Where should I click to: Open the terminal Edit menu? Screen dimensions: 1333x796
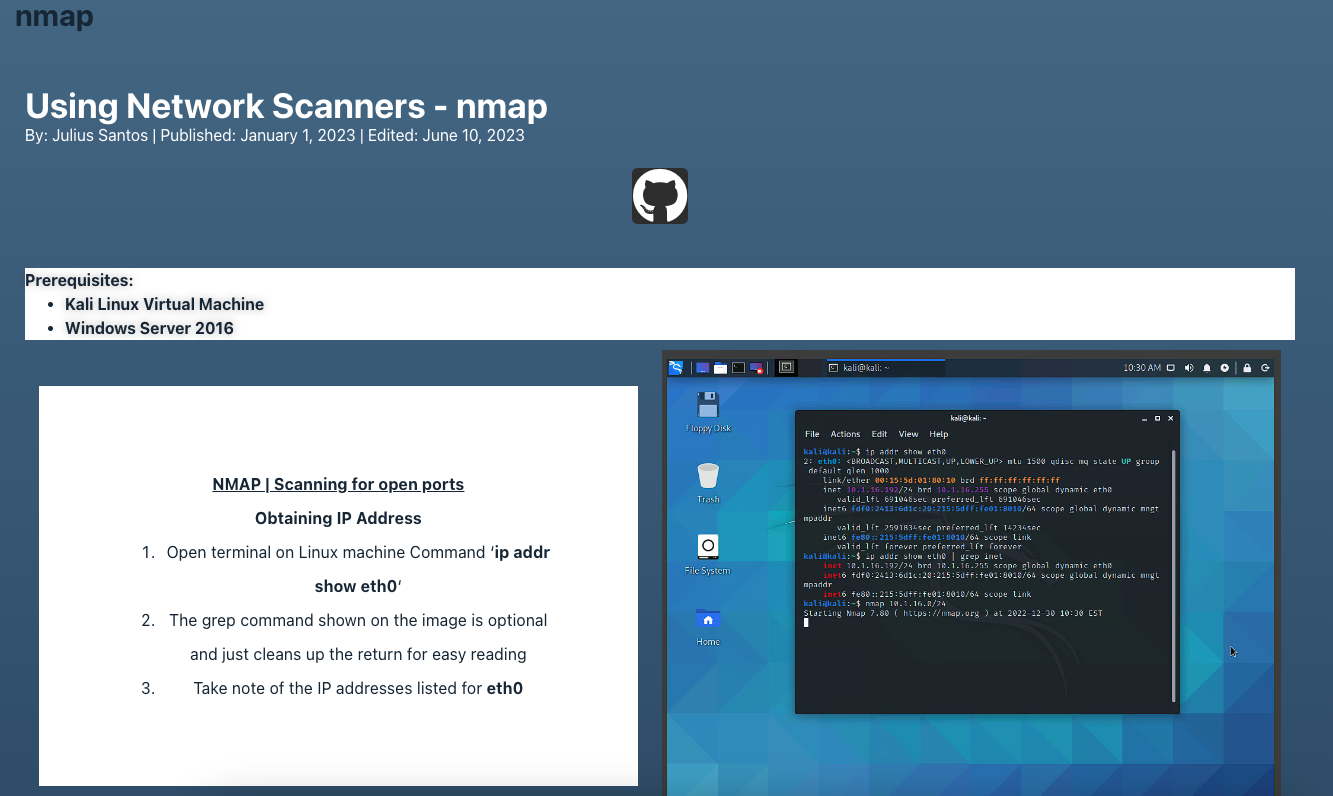(879, 434)
